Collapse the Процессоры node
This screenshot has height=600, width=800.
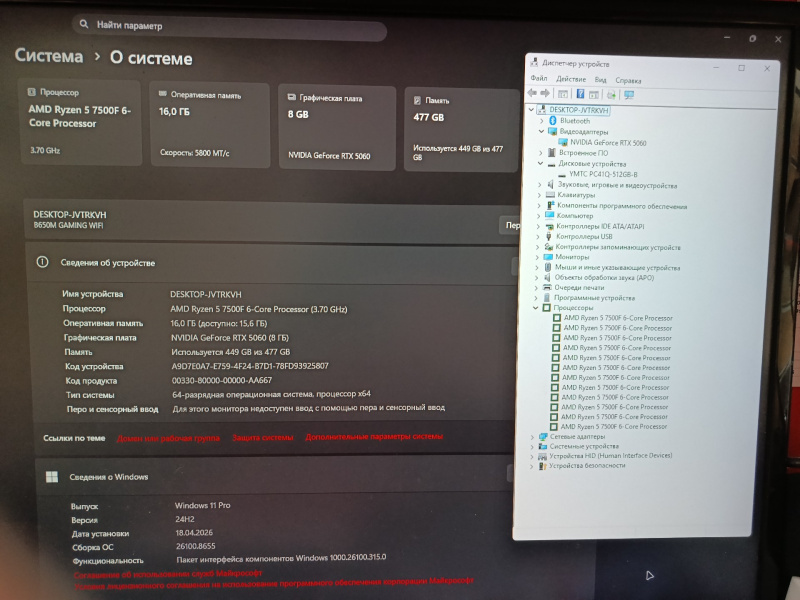[x=535, y=308]
